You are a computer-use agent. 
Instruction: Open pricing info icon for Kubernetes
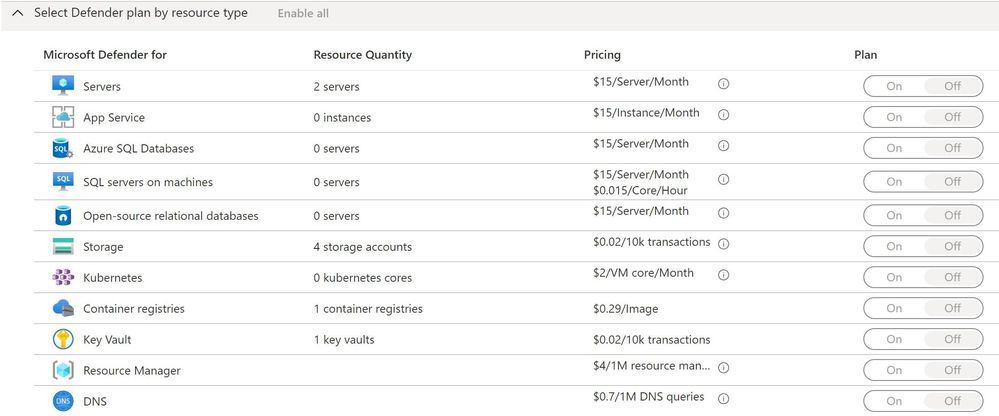click(x=723, y=275)
